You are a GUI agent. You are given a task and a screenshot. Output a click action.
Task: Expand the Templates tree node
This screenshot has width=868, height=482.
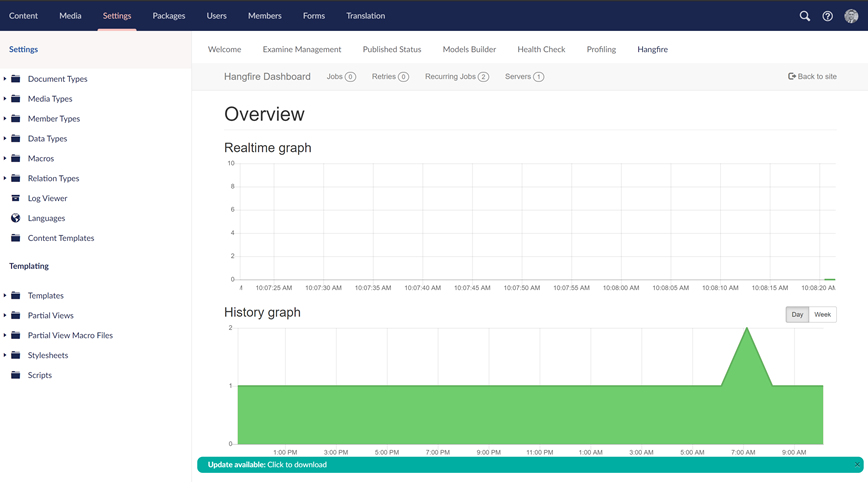pyautogui.click(x=5, y=296)
